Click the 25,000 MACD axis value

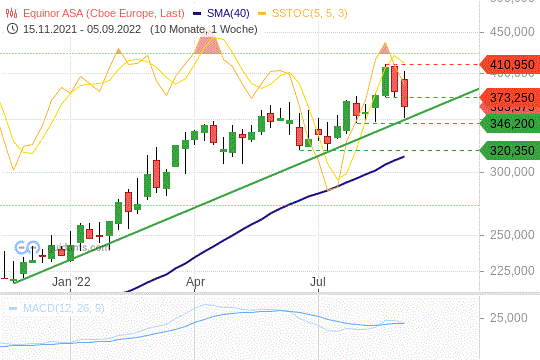pyautogui.click(x=509, y=318)
